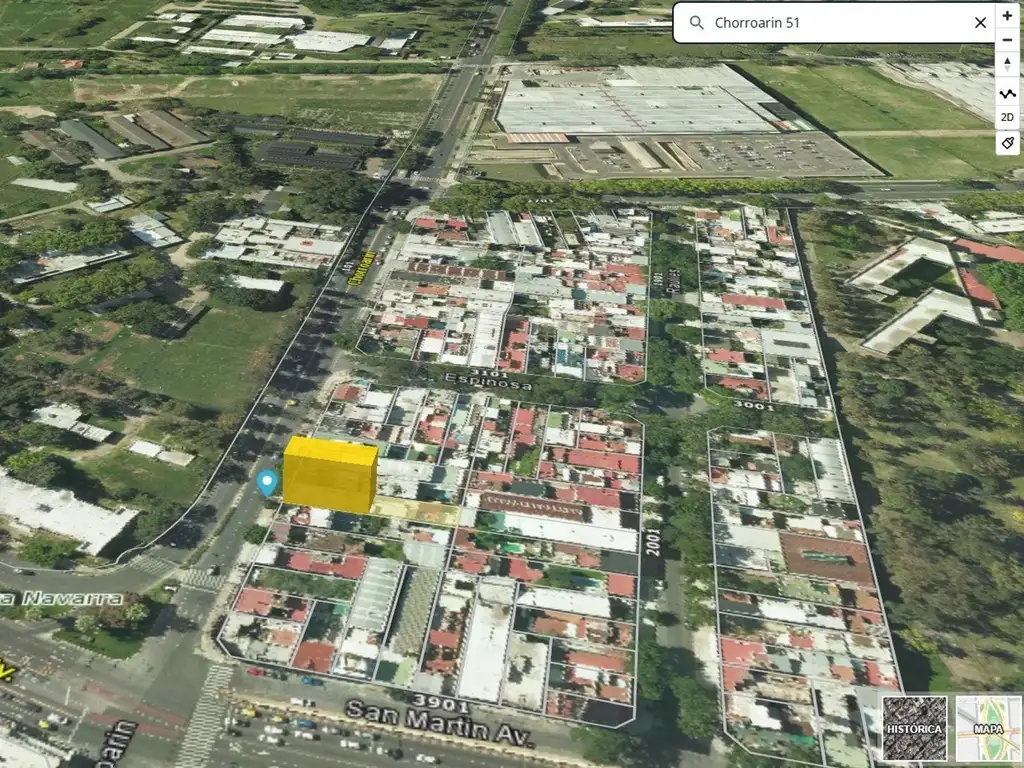The width and height of the screenshot is (1024, 768).
Task: Open the wavy line measure tool
Action: 1007,93
